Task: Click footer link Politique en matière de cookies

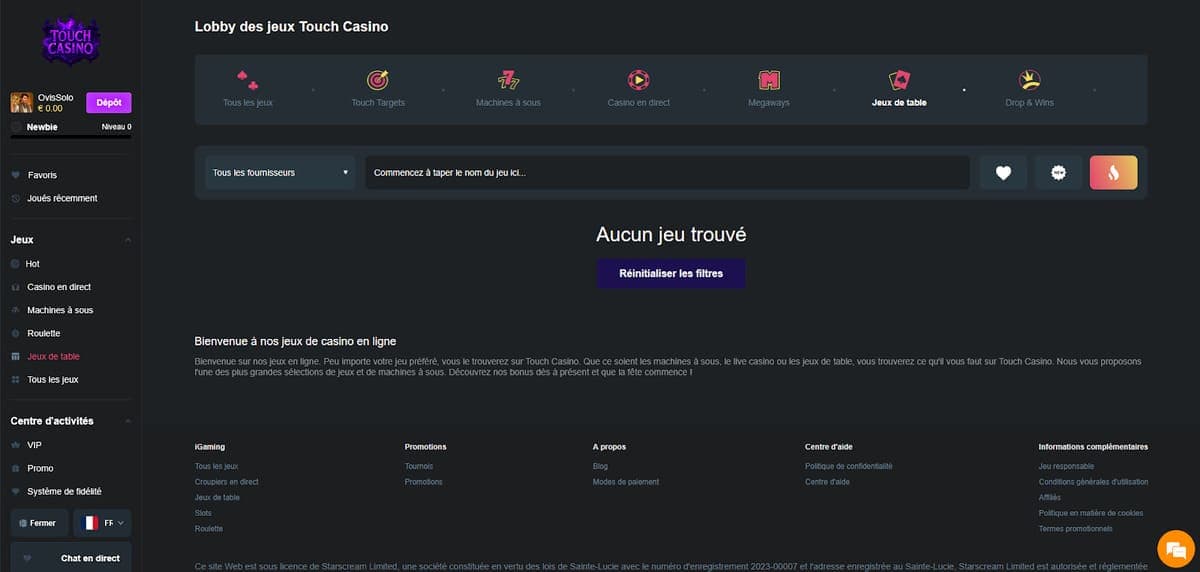Action: click(x=1090, y=513)
